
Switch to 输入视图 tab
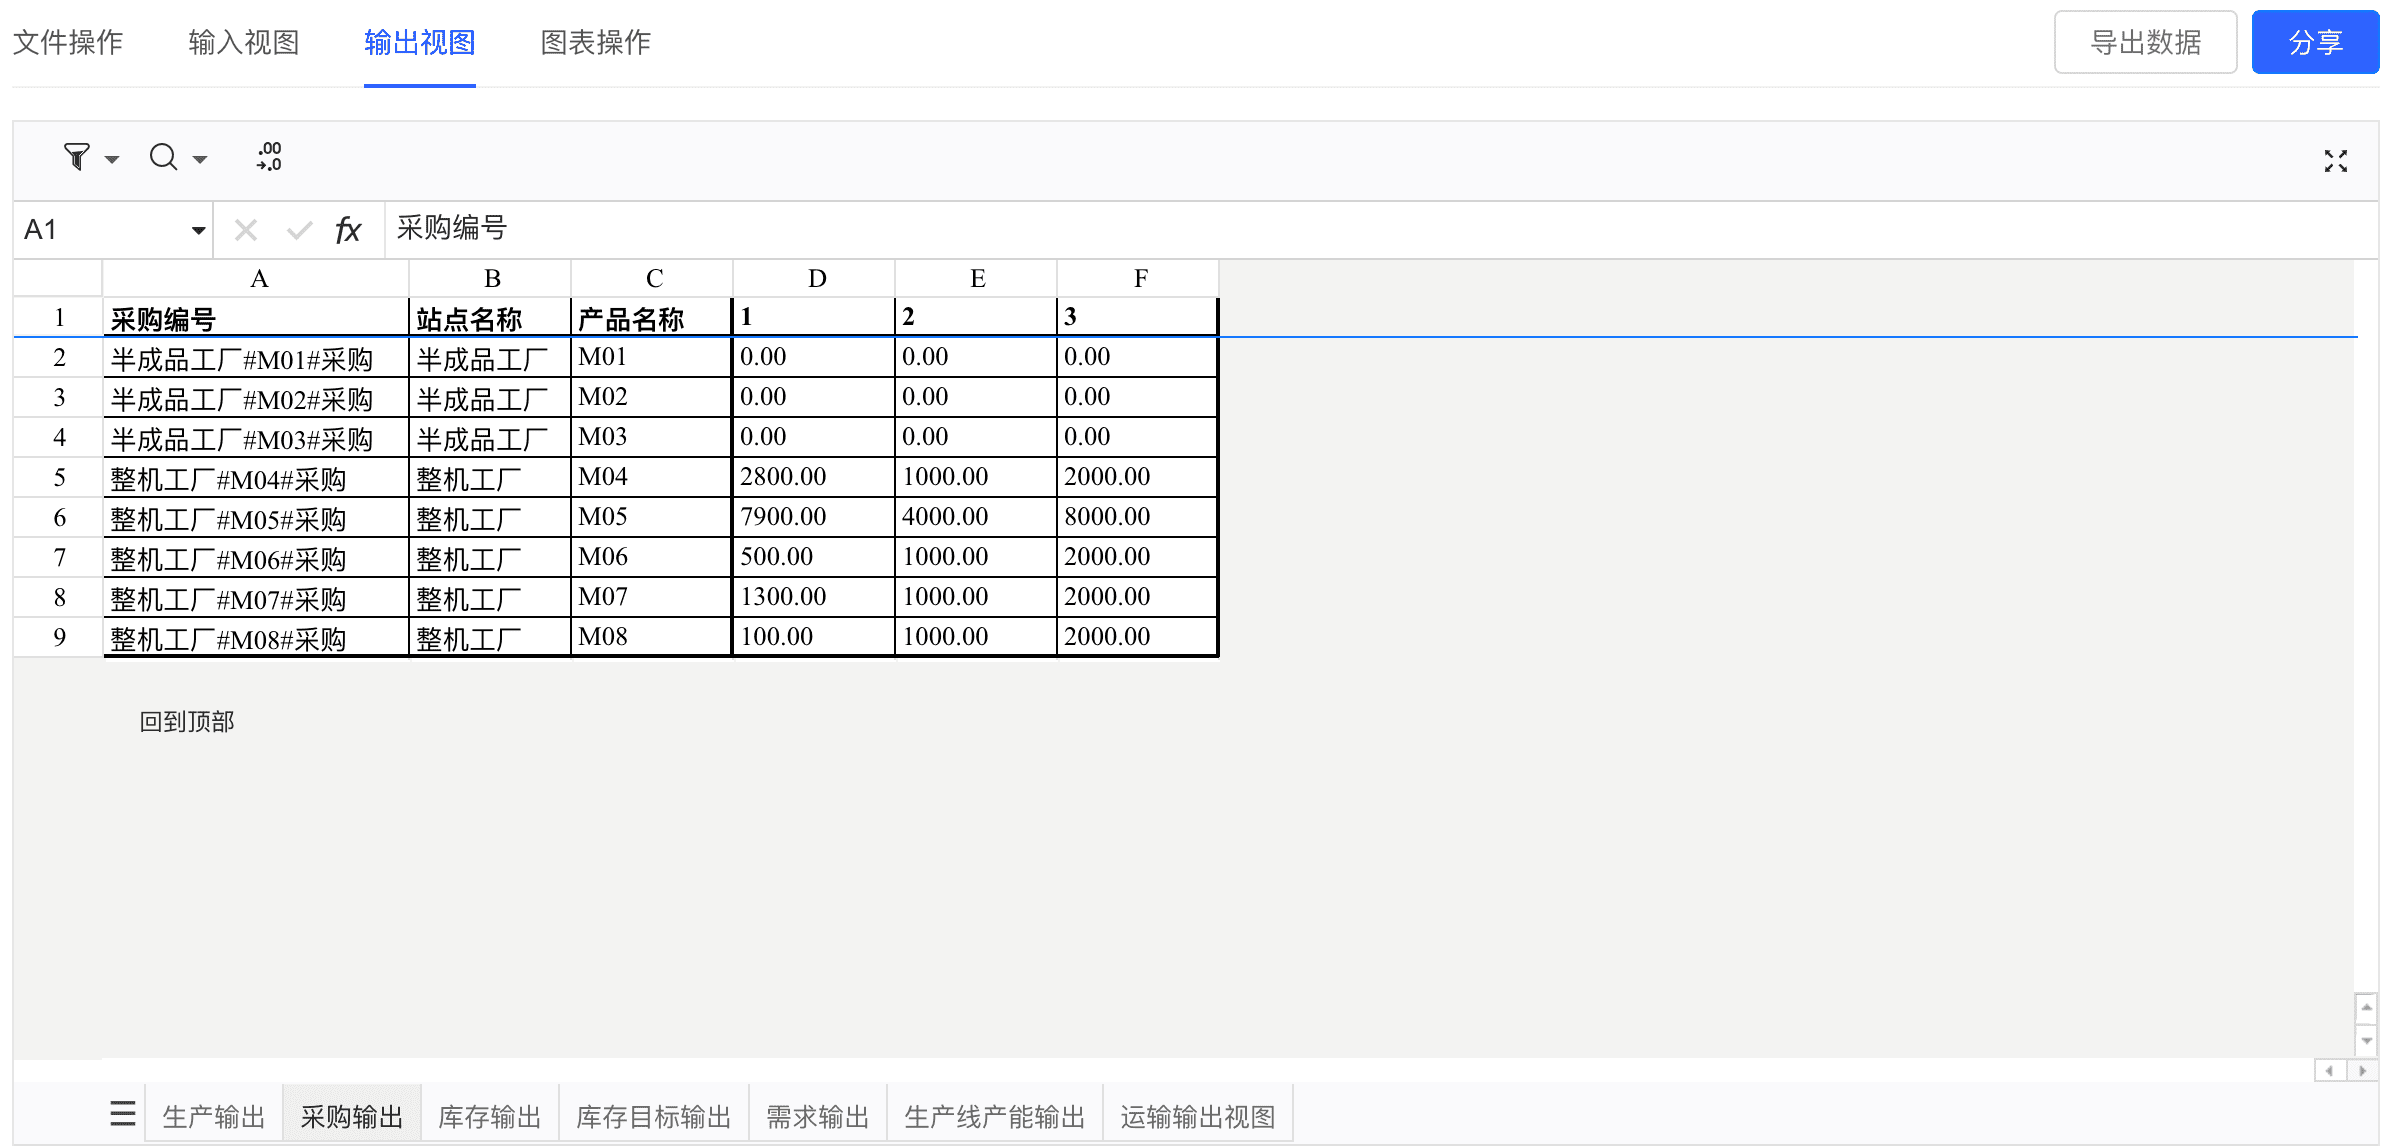(244, 42)
